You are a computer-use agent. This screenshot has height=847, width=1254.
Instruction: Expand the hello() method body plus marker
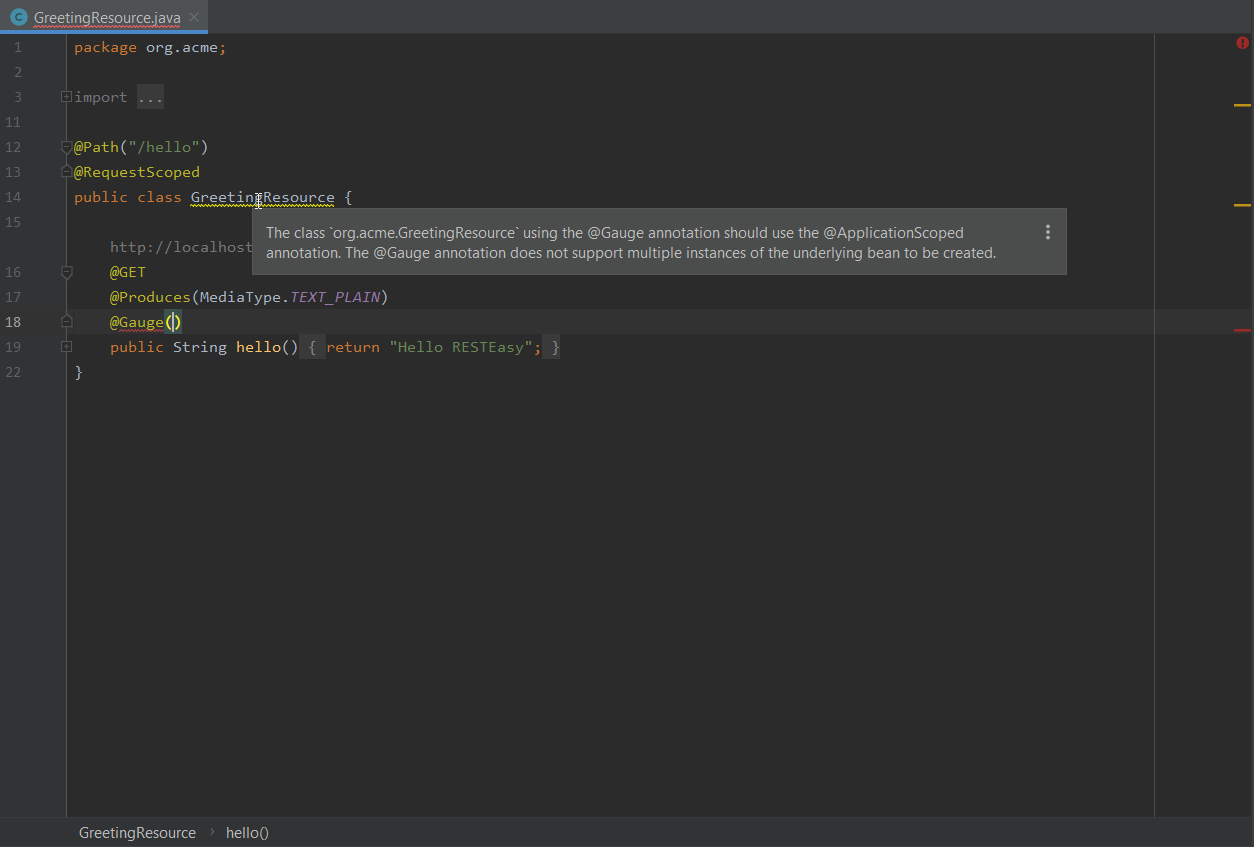[66, 346]
